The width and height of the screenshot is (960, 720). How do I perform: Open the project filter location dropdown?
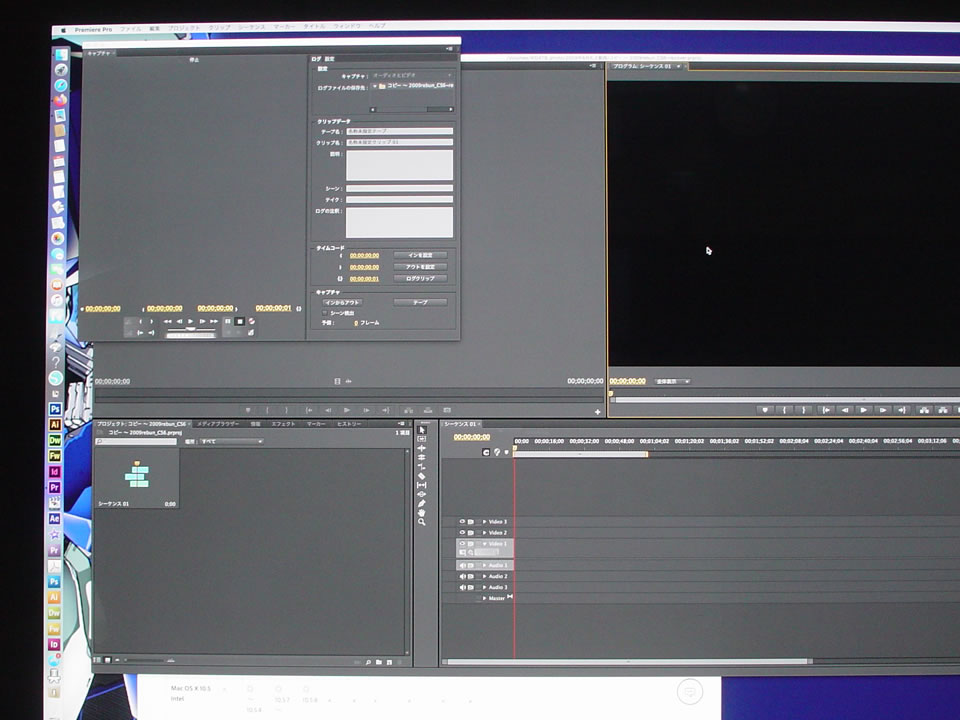230,441
